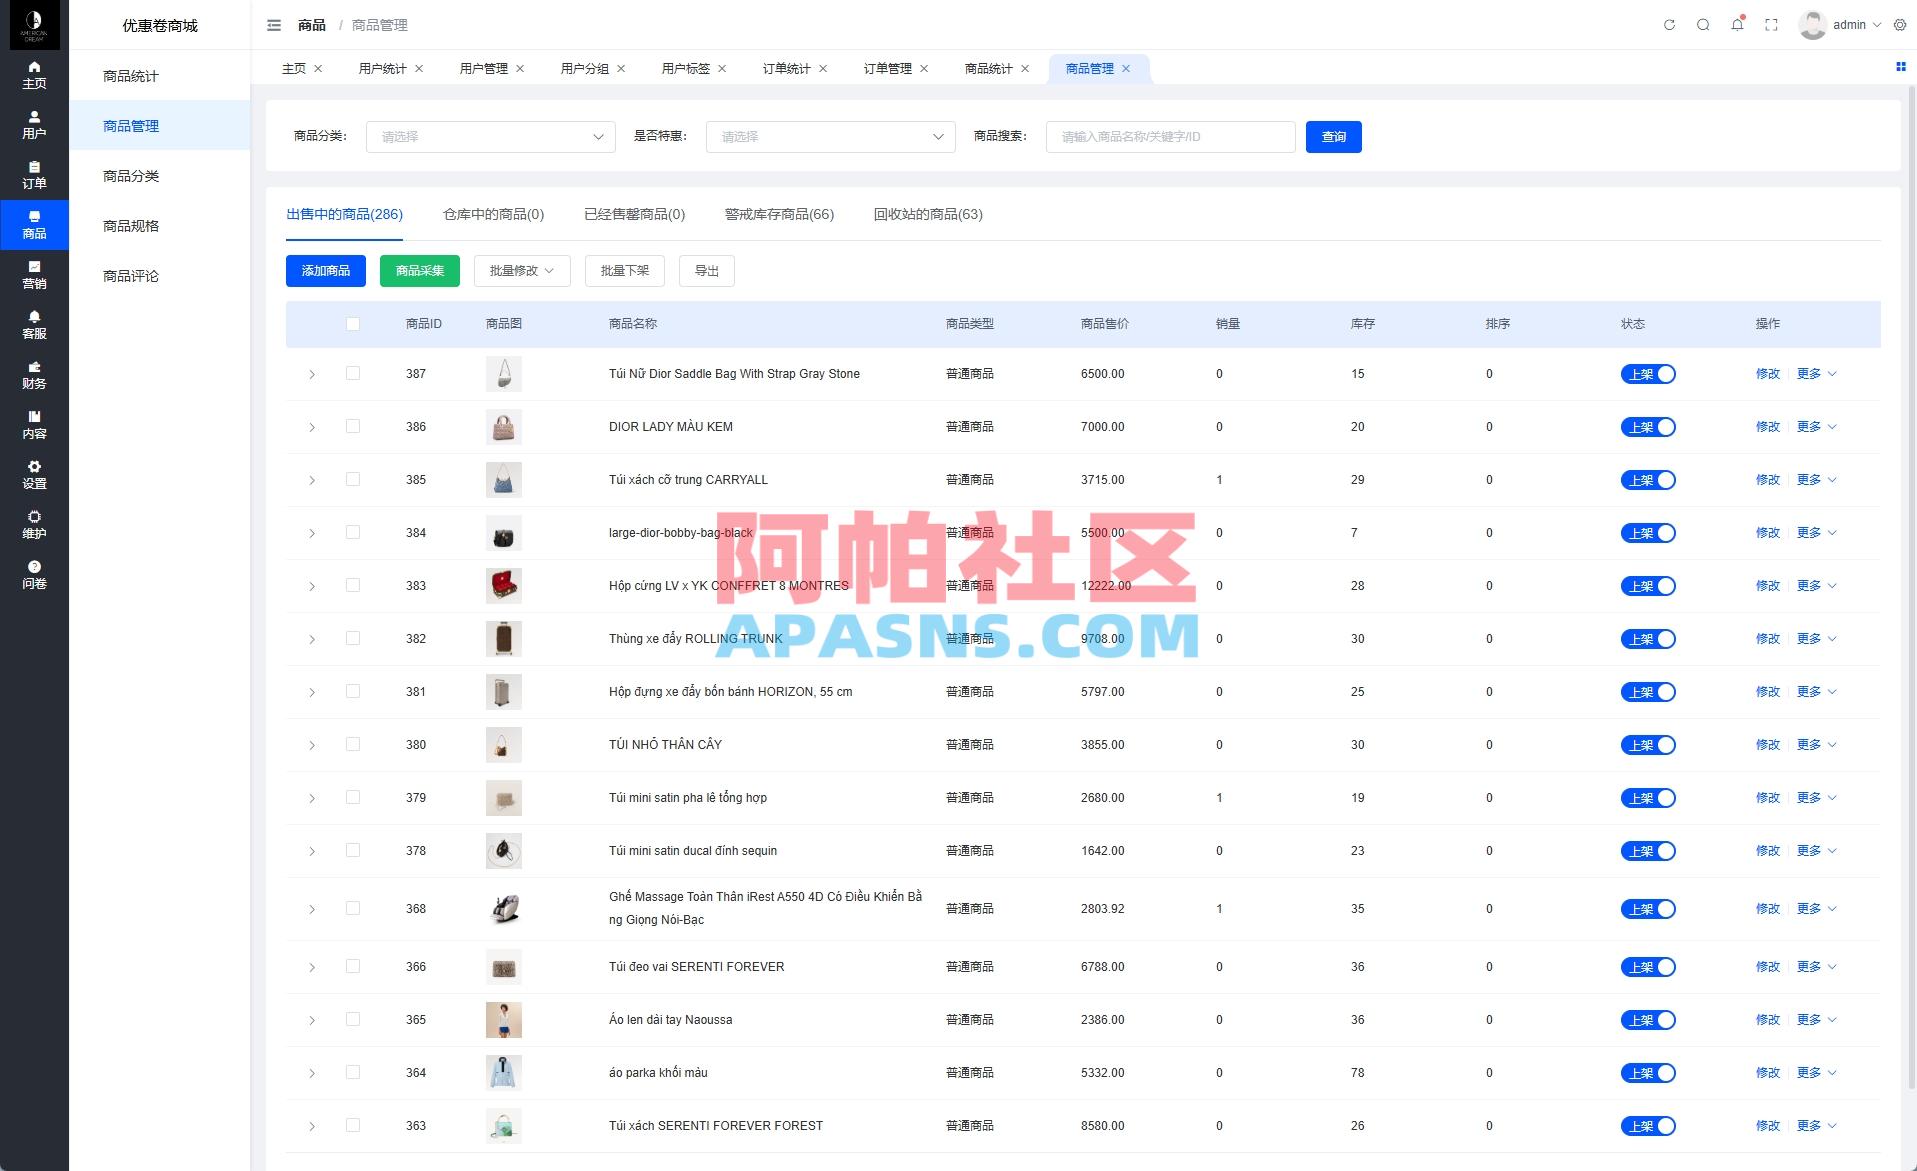Open the 订单管理 tab at the top

[x=888, y=68]
